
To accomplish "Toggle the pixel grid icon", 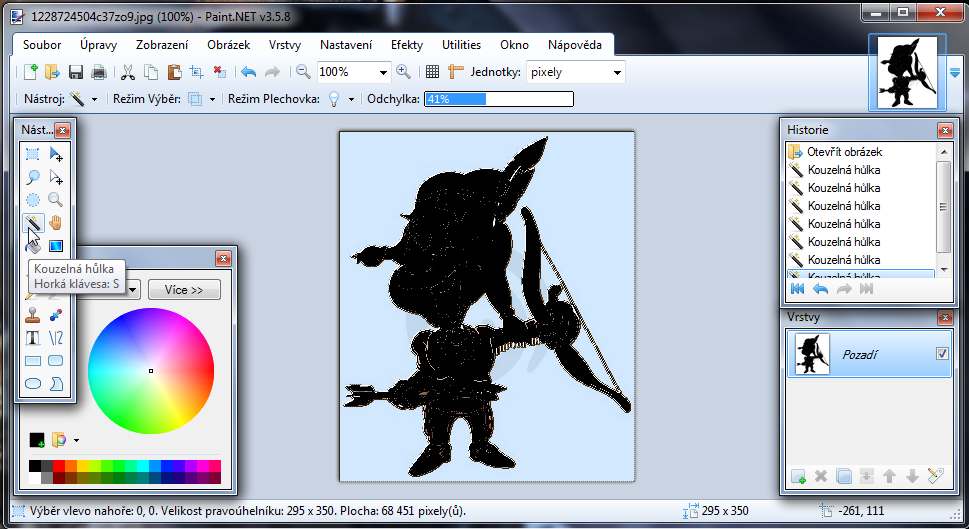I will click(x=432, y=72).
